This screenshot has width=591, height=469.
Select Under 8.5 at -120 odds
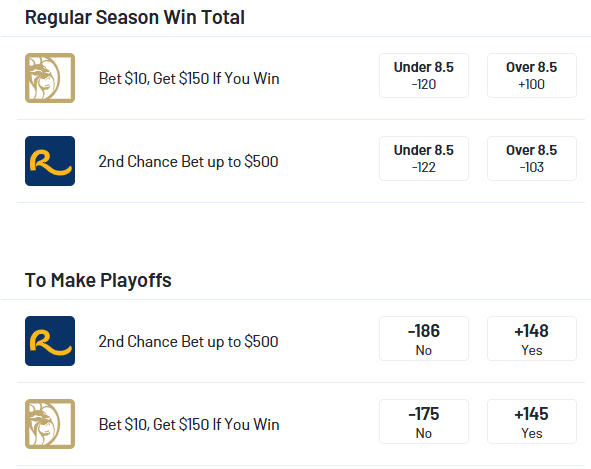tap(424, 75)
